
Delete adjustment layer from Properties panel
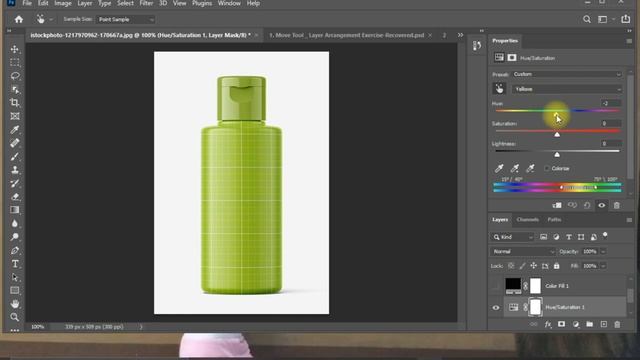coord(617,205)
